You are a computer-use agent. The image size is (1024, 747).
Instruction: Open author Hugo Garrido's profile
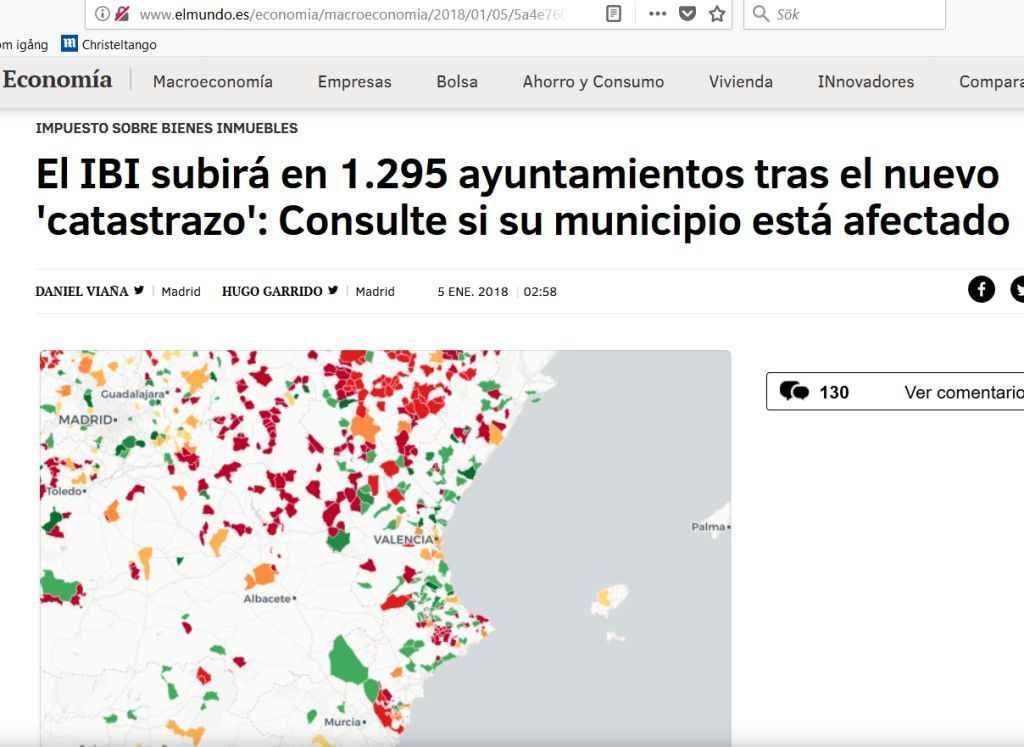272,291
